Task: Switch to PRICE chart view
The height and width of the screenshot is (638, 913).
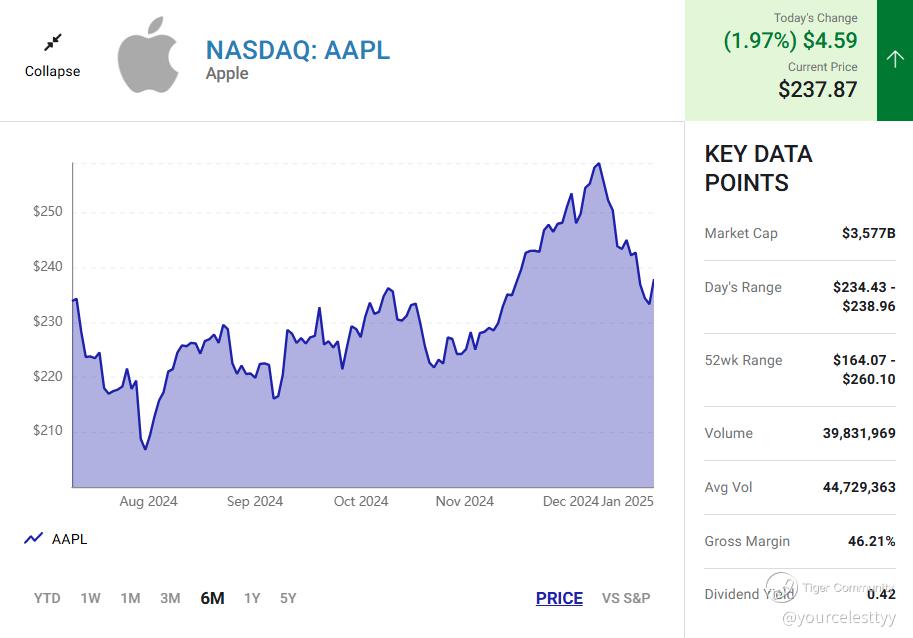Action: click(559, 598)
